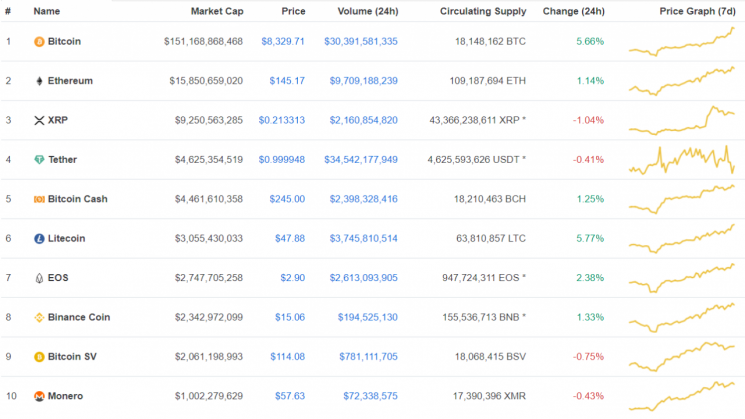Click Bitcoin Cash price $245.00
Viewport: 745px width, 419px height.
click(x=287, y=200)
